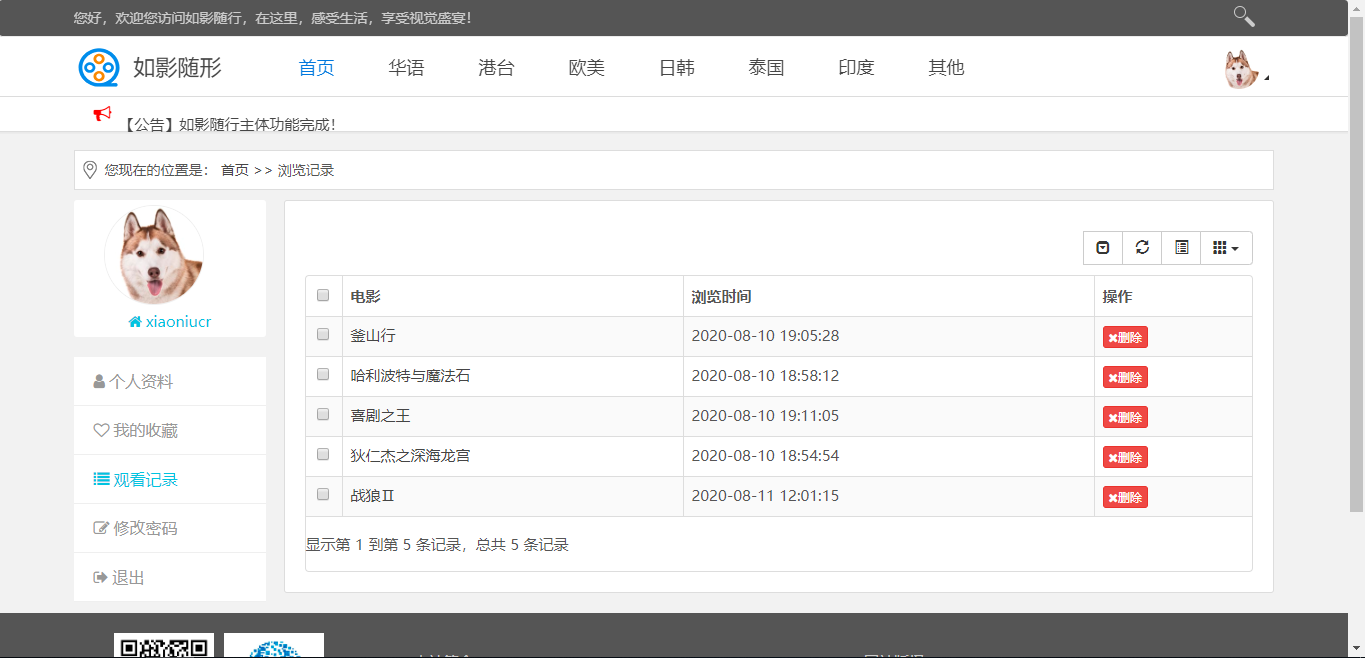Screen dimensions: 1365x658
Task: Select the 喜剧之王 row checkbox
Action: 323,414
